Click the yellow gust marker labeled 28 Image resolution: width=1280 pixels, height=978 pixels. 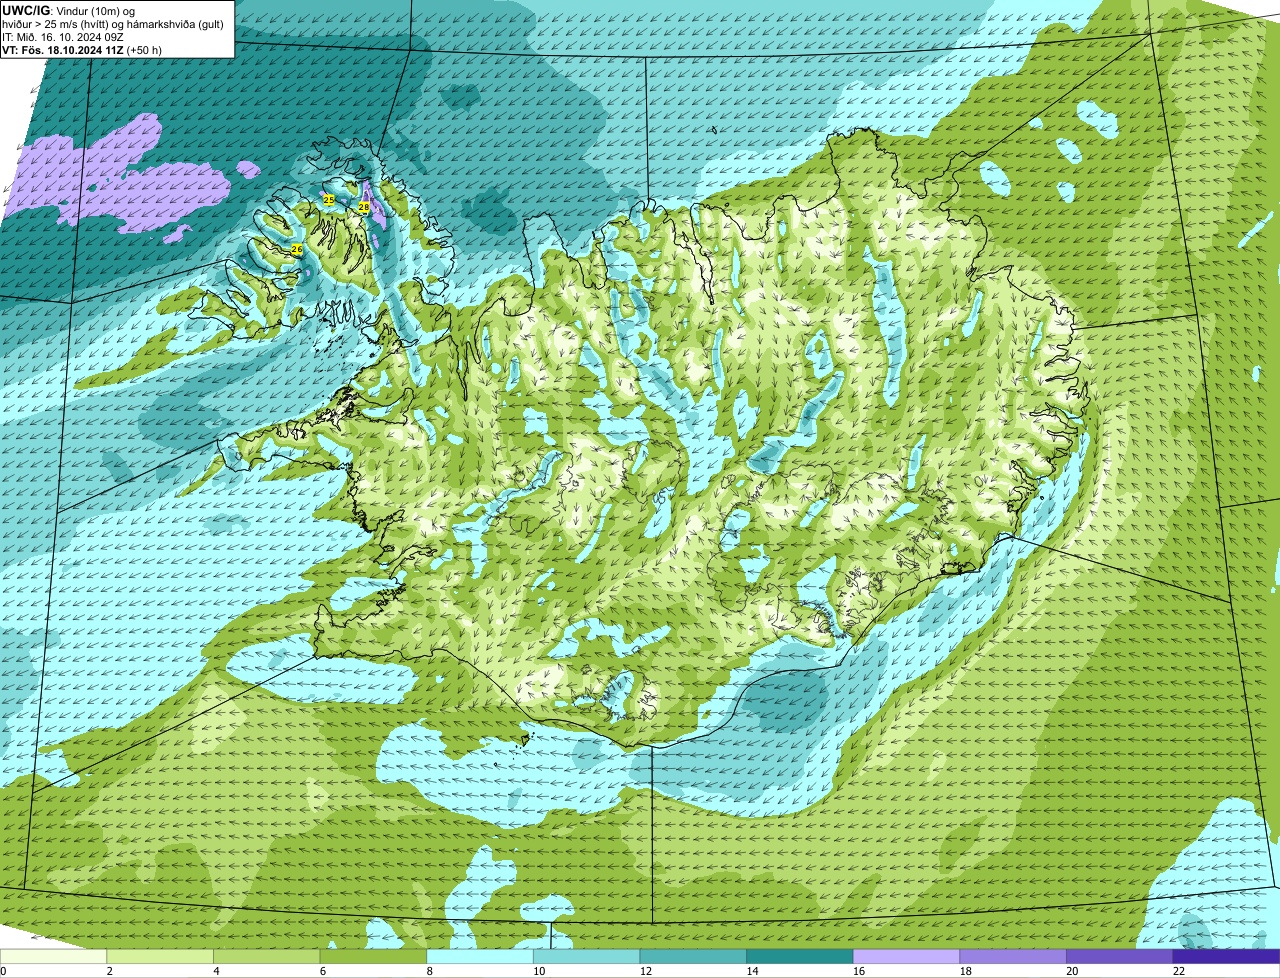point(364,207)
